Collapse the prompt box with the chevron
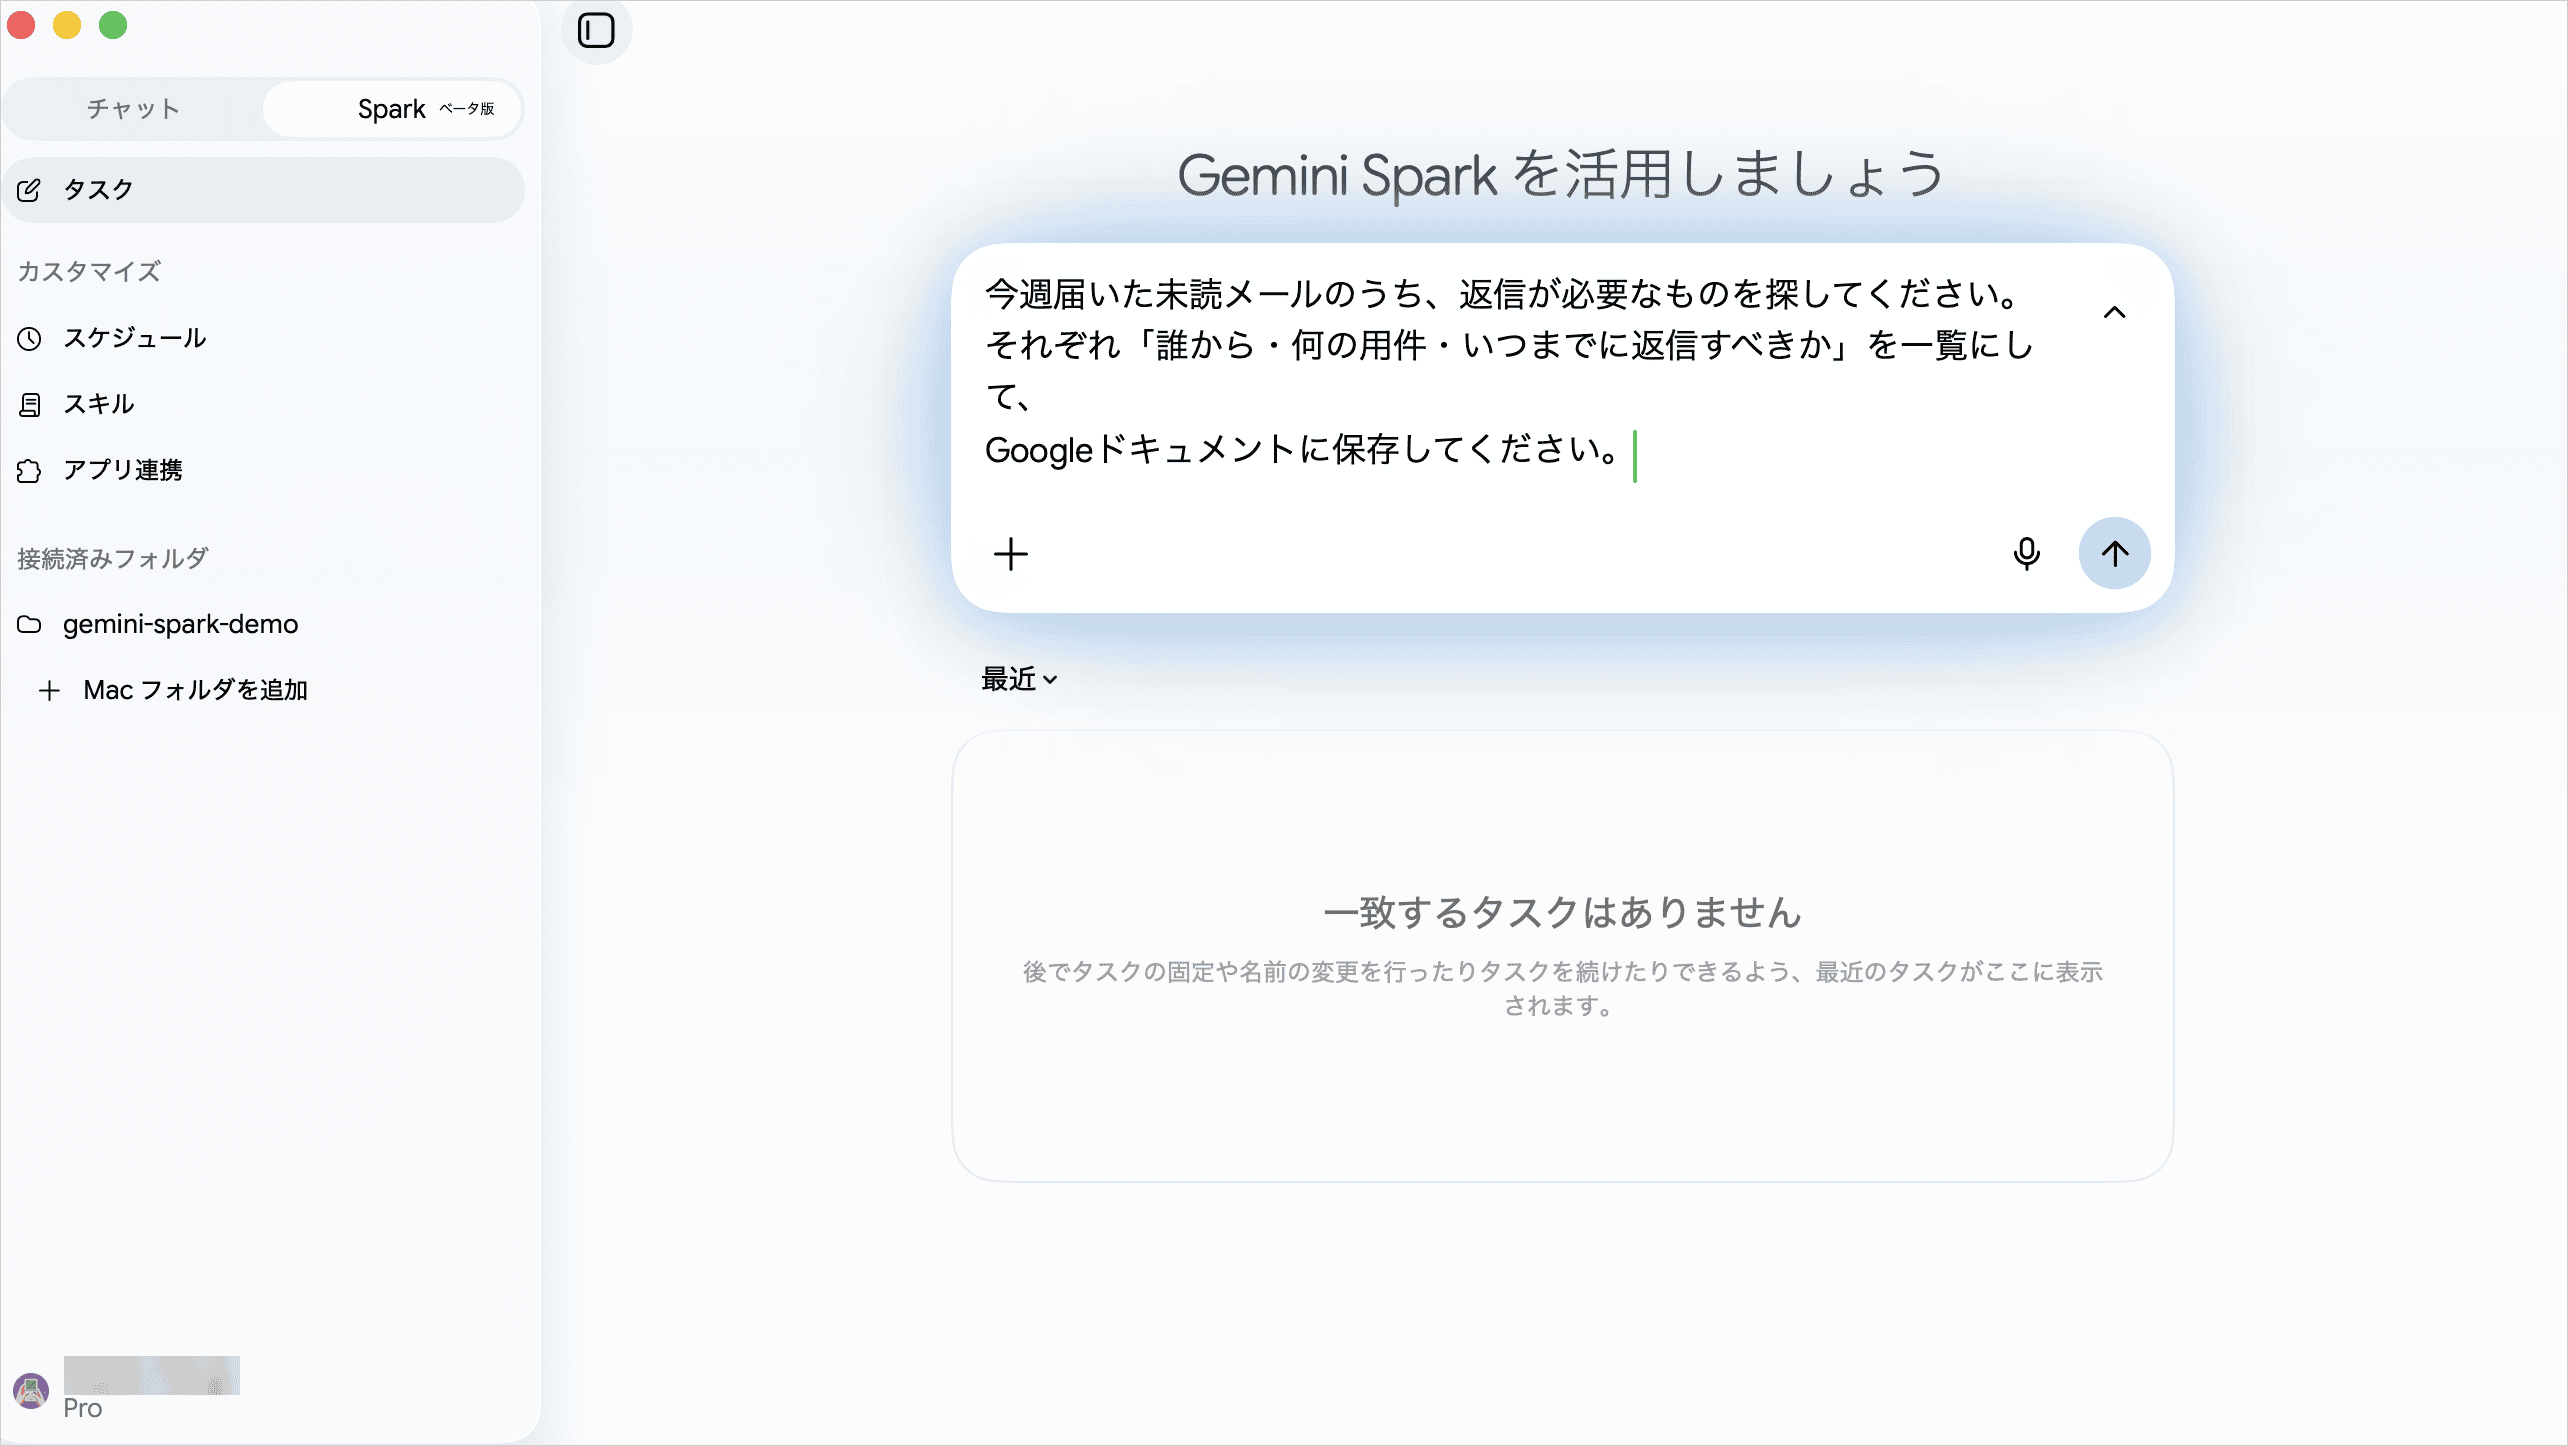 click(2114, 313)
